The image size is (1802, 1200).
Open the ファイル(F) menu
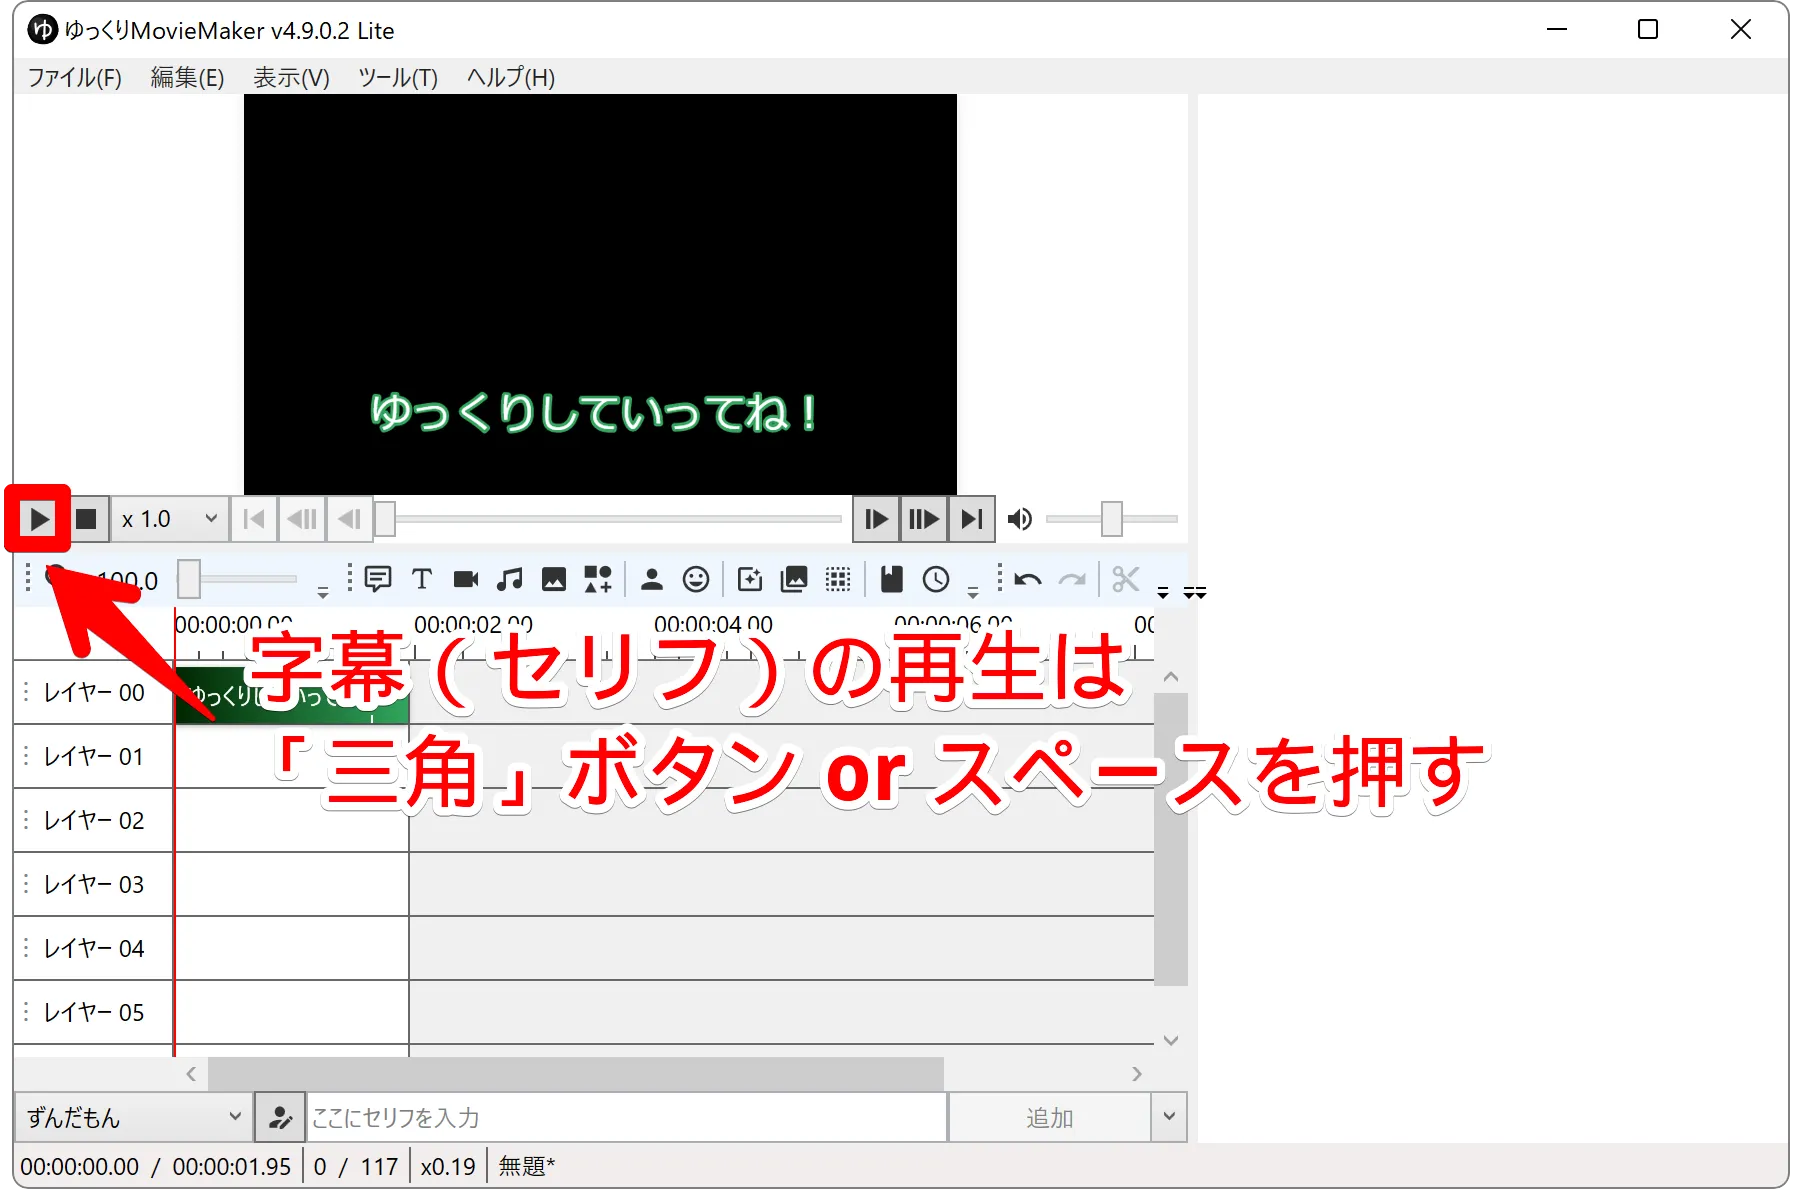pos(74,77)
